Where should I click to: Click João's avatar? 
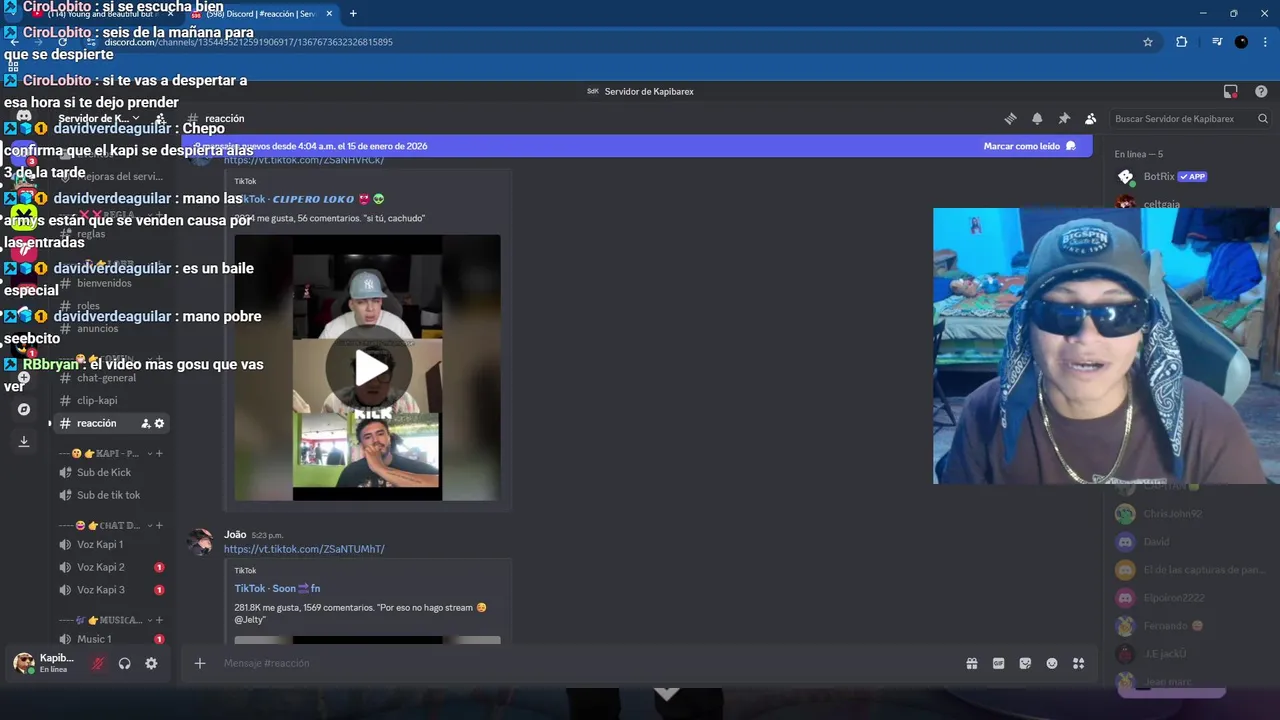point(201,542)
